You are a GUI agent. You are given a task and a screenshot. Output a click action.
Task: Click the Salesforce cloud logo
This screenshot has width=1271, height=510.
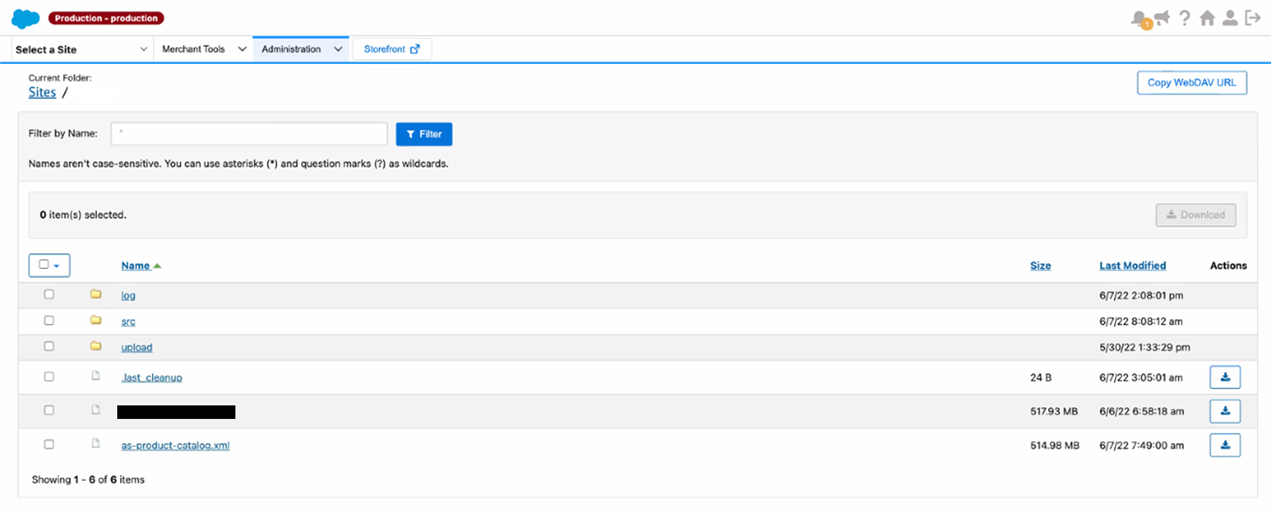click(25, 18)
